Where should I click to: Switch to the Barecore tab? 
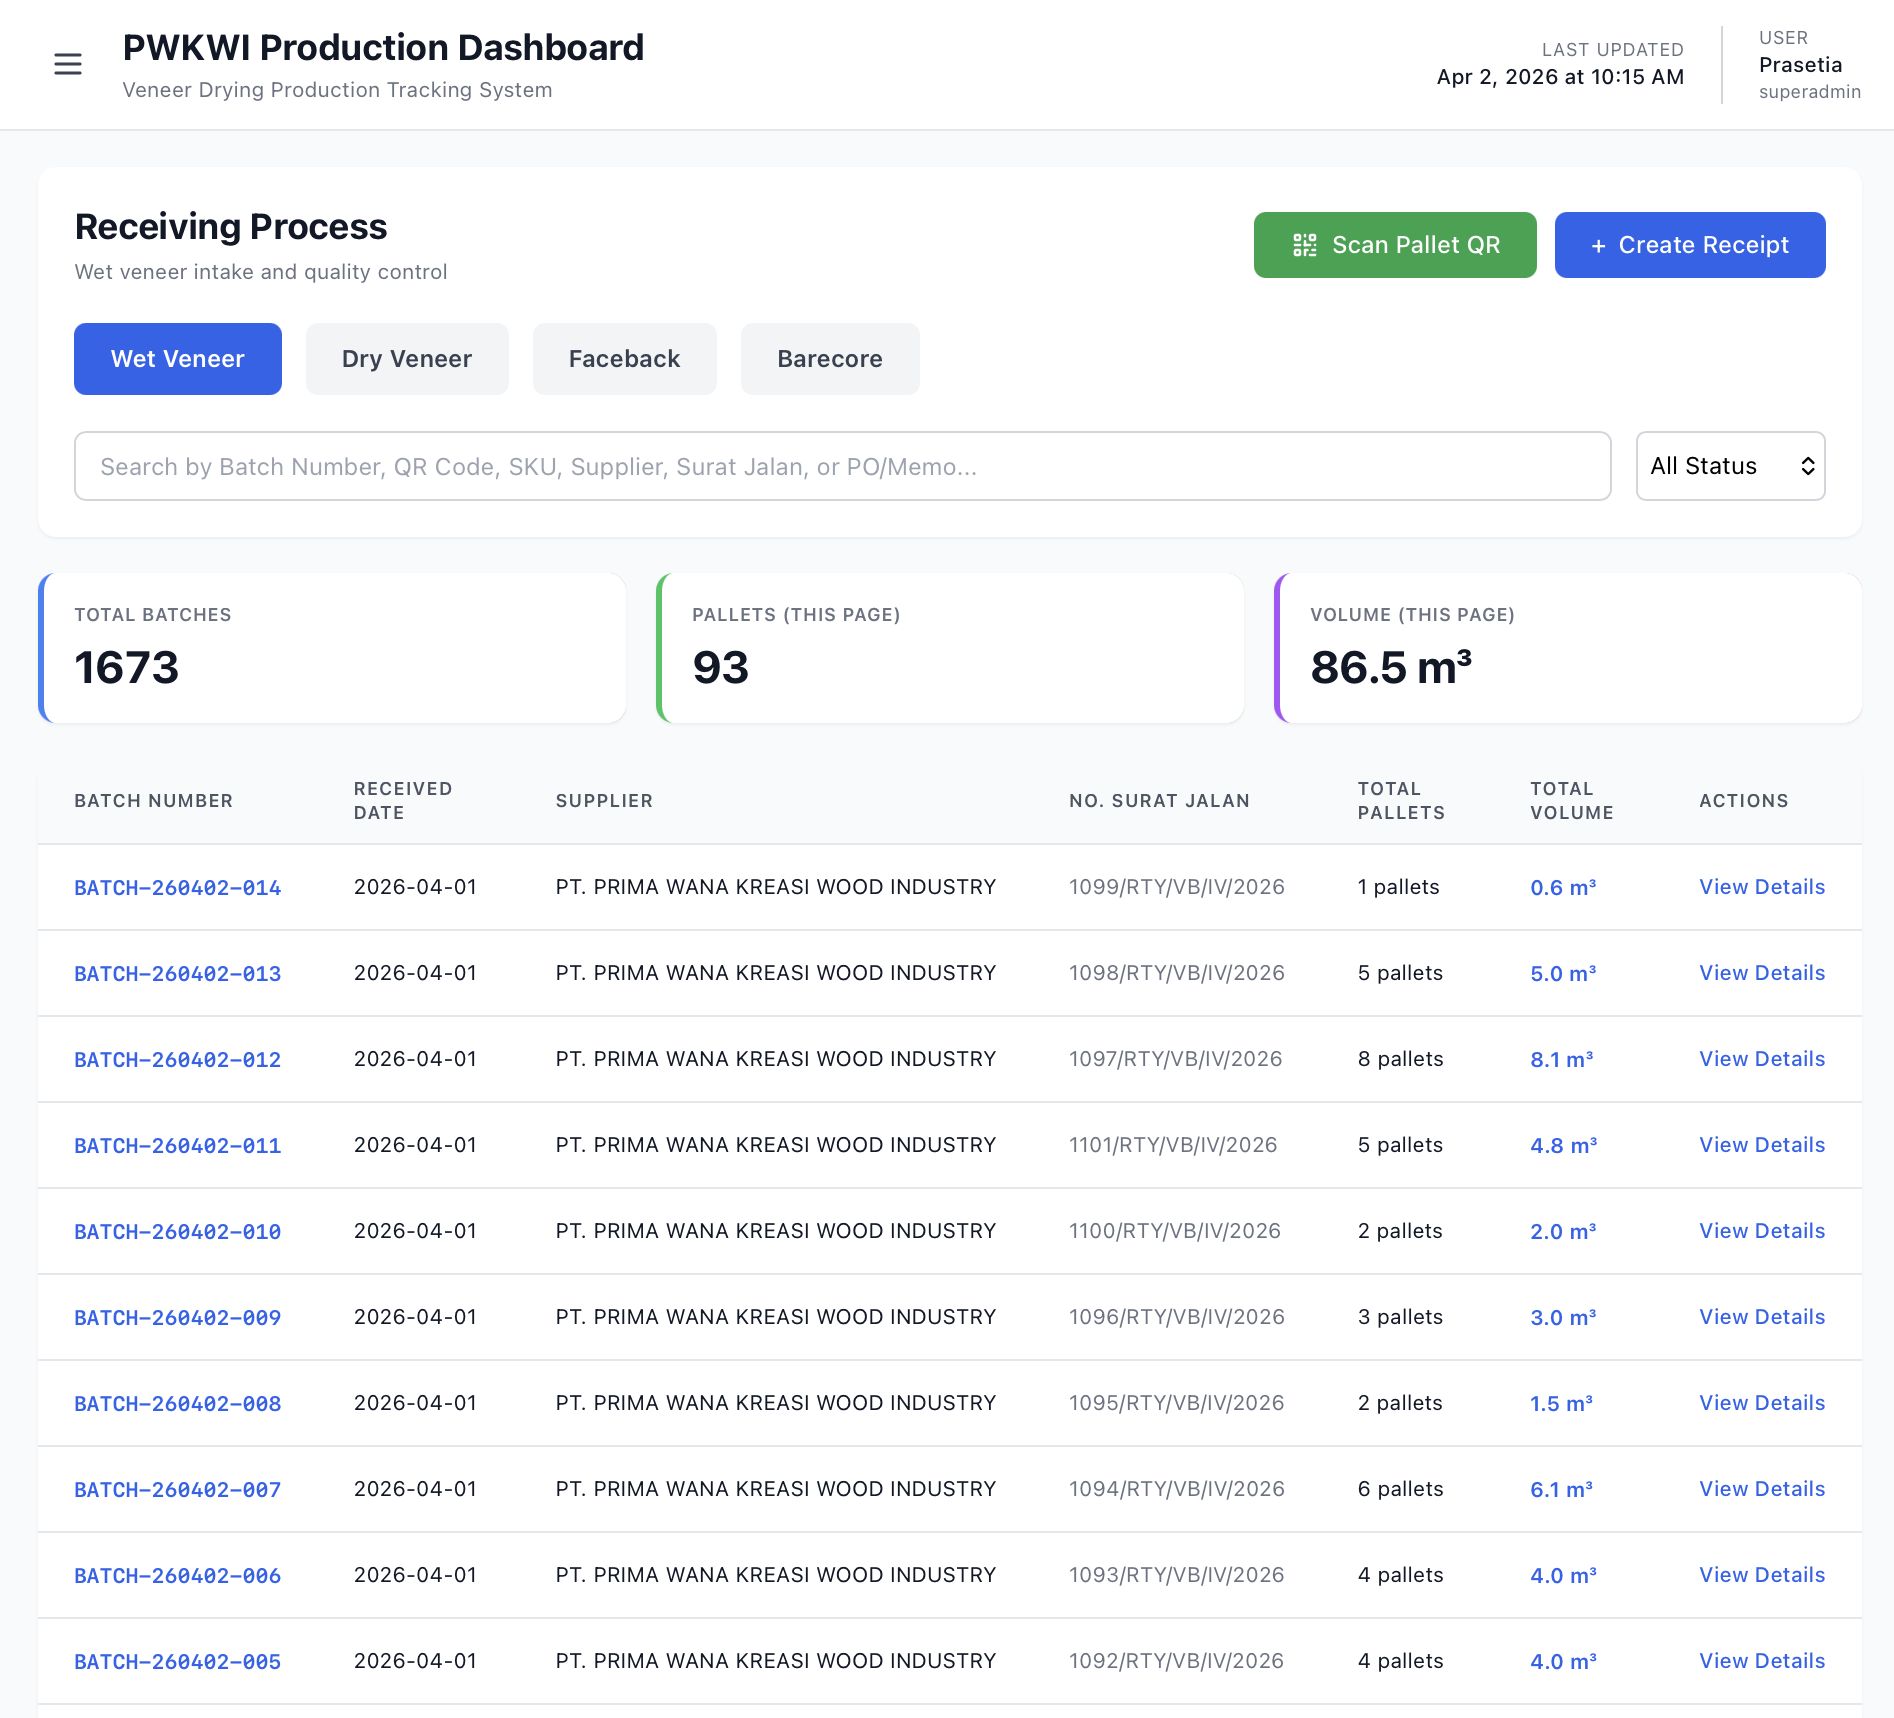829,359
